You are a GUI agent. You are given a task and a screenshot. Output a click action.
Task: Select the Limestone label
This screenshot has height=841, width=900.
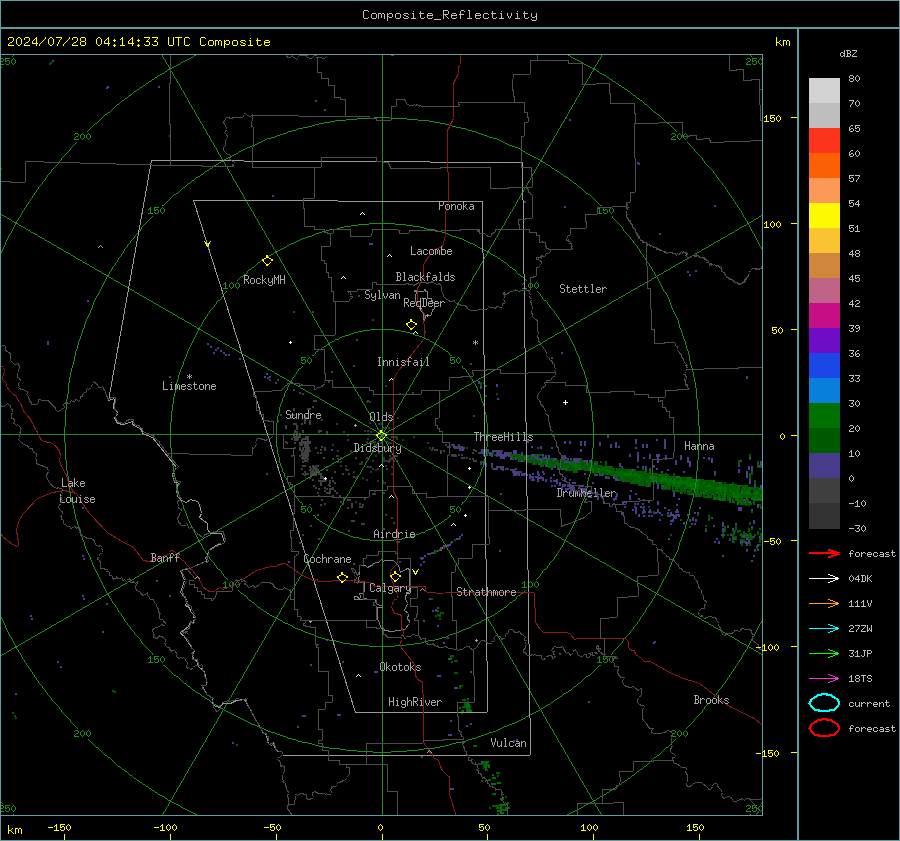tap(189, 386)
